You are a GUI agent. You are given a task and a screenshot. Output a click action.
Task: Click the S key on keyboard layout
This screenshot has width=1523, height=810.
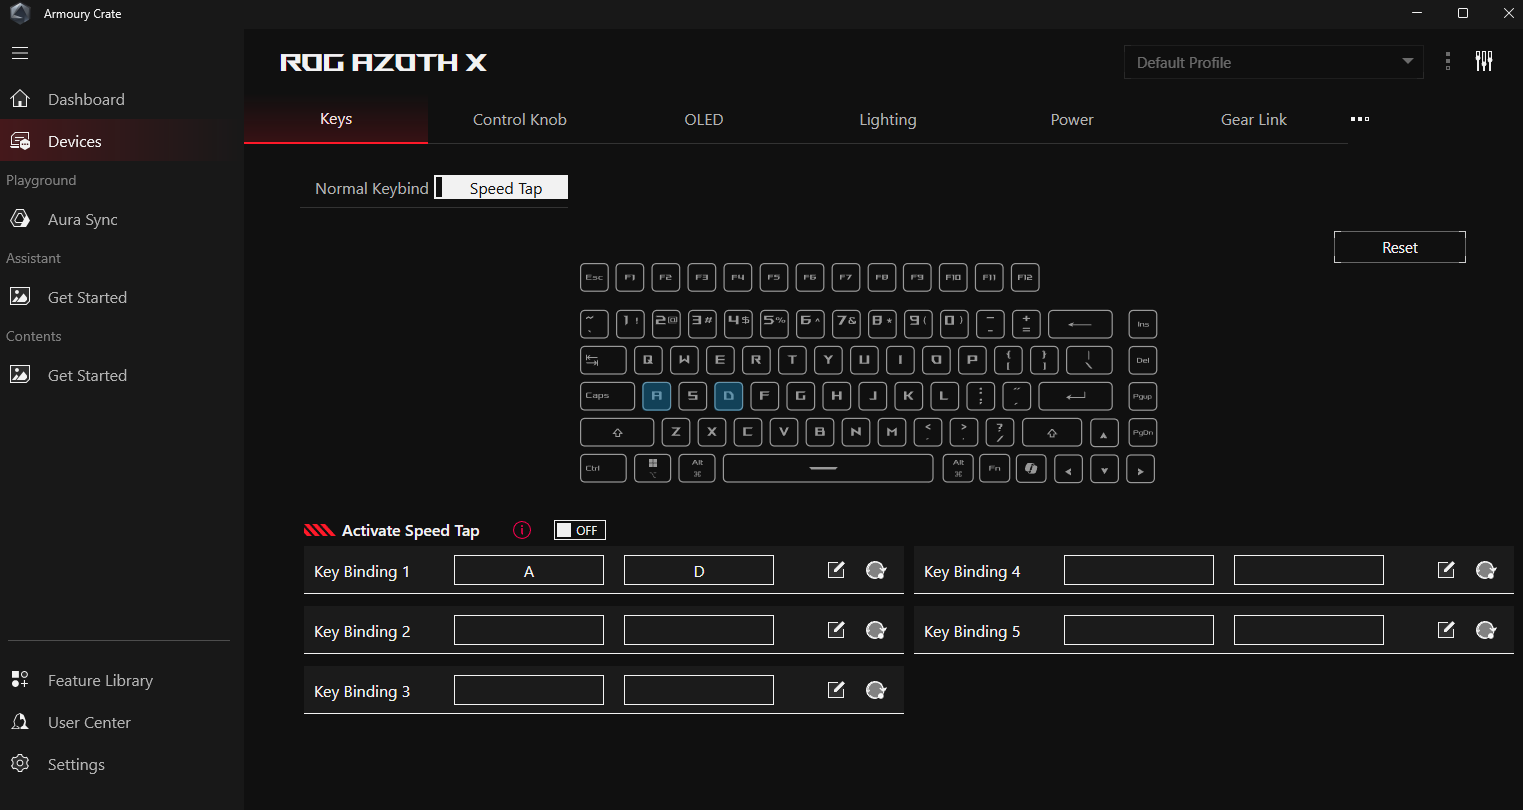(692, 396)
